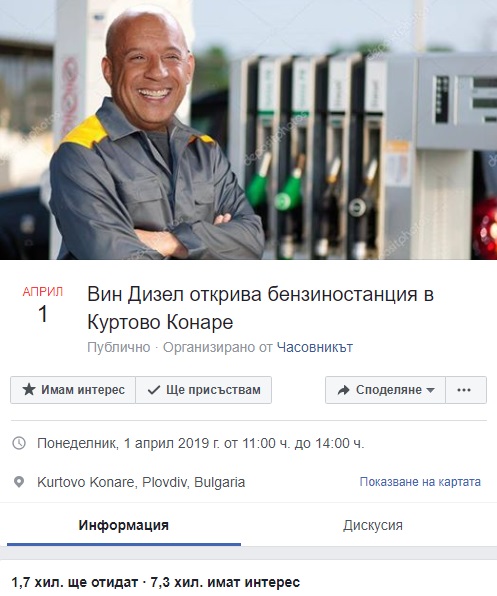497x596 pixels.
Task: Open the organizer link Часовникът
Action: 315,347
